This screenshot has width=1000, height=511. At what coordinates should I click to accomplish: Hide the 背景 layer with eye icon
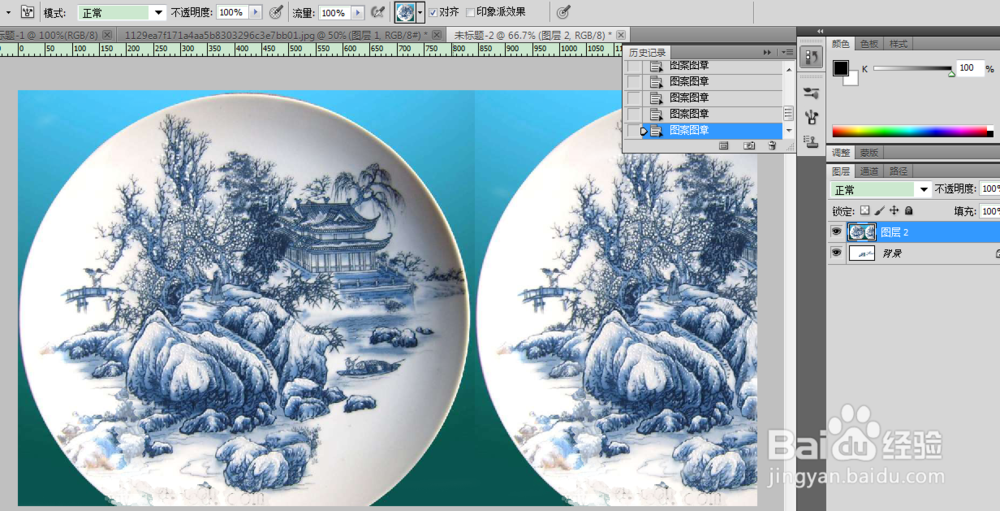point(836,253)
